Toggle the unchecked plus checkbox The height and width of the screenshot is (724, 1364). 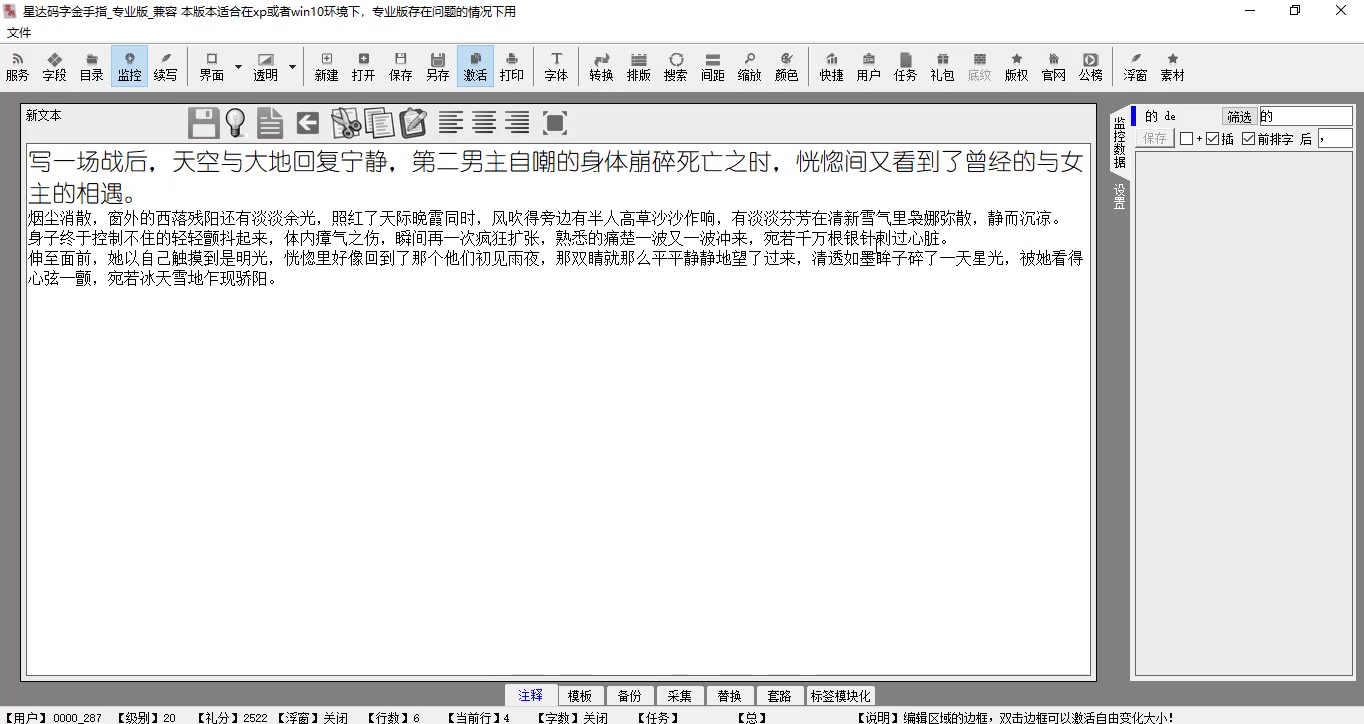[1186, 139]
